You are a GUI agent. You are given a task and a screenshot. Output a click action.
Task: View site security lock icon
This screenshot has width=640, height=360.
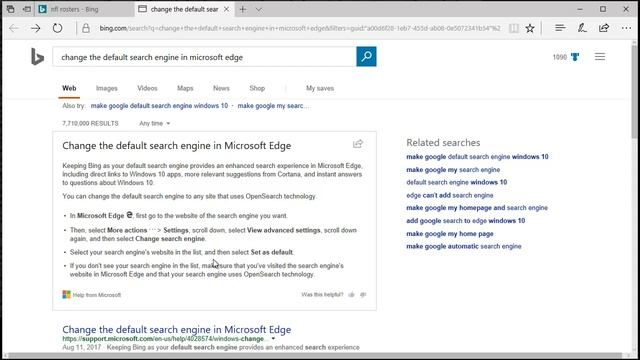[x=86, y=28]
